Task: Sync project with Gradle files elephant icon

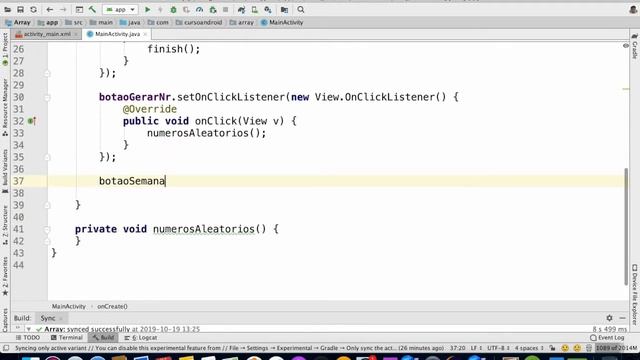Action: pyautogui.click(x=242, y=9)
